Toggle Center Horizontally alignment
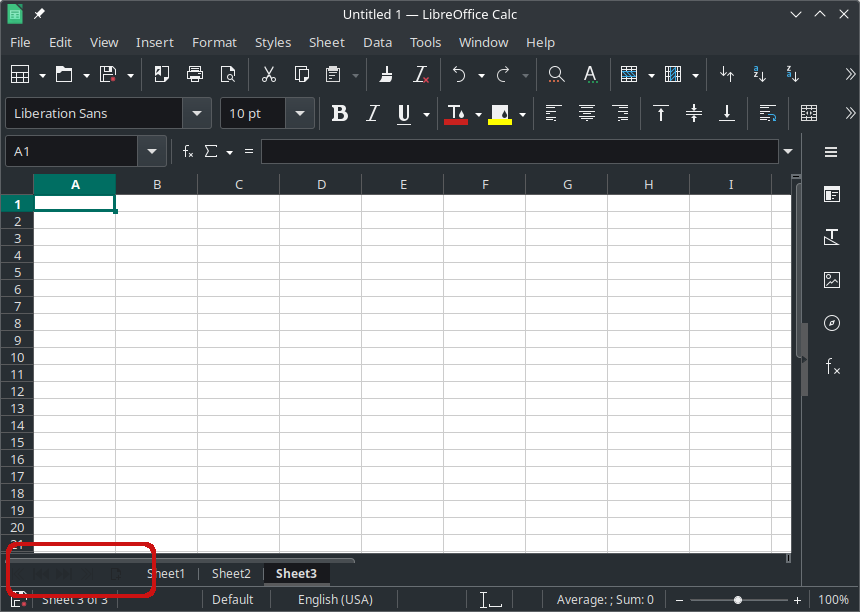 point(587,114)
